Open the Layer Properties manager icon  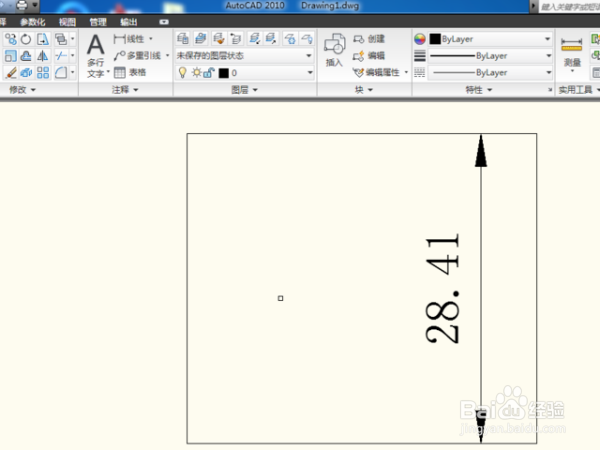point(183,39)
